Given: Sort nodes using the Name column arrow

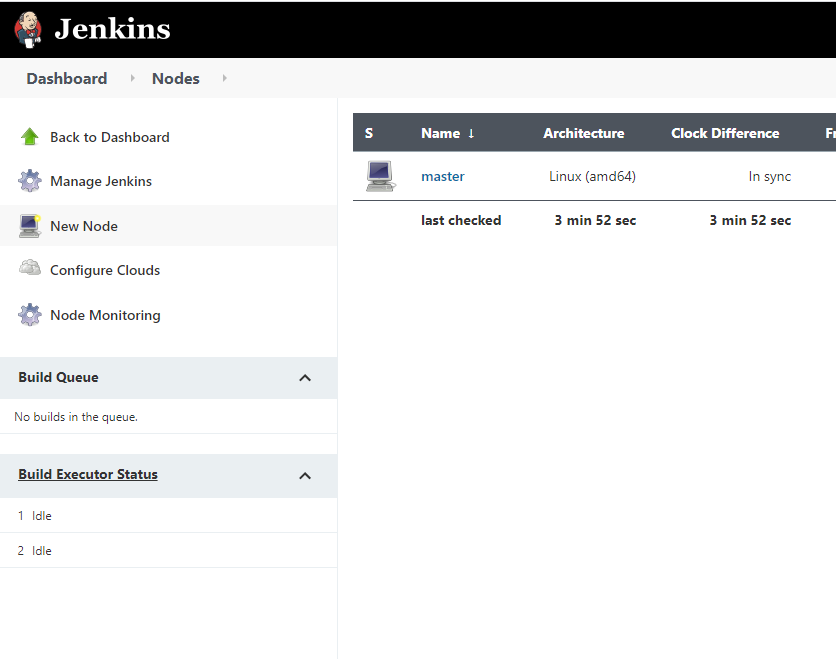Looking at the screenshot, I should coord(471,133).
